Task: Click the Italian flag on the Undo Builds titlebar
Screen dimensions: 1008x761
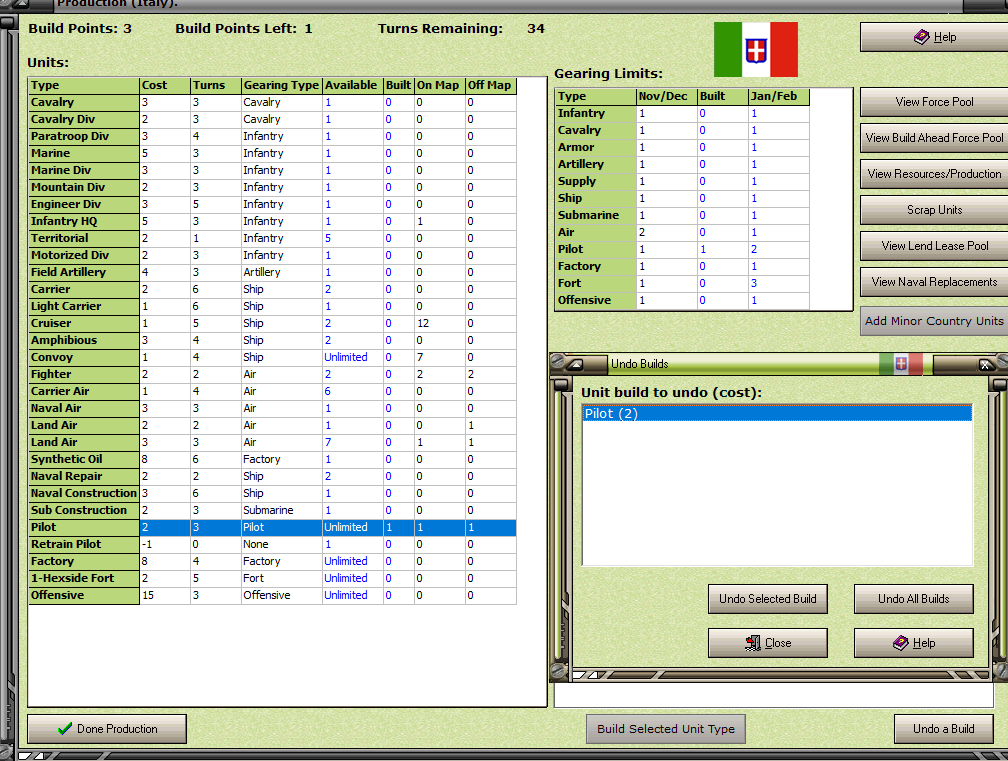Action: point(900,365)
